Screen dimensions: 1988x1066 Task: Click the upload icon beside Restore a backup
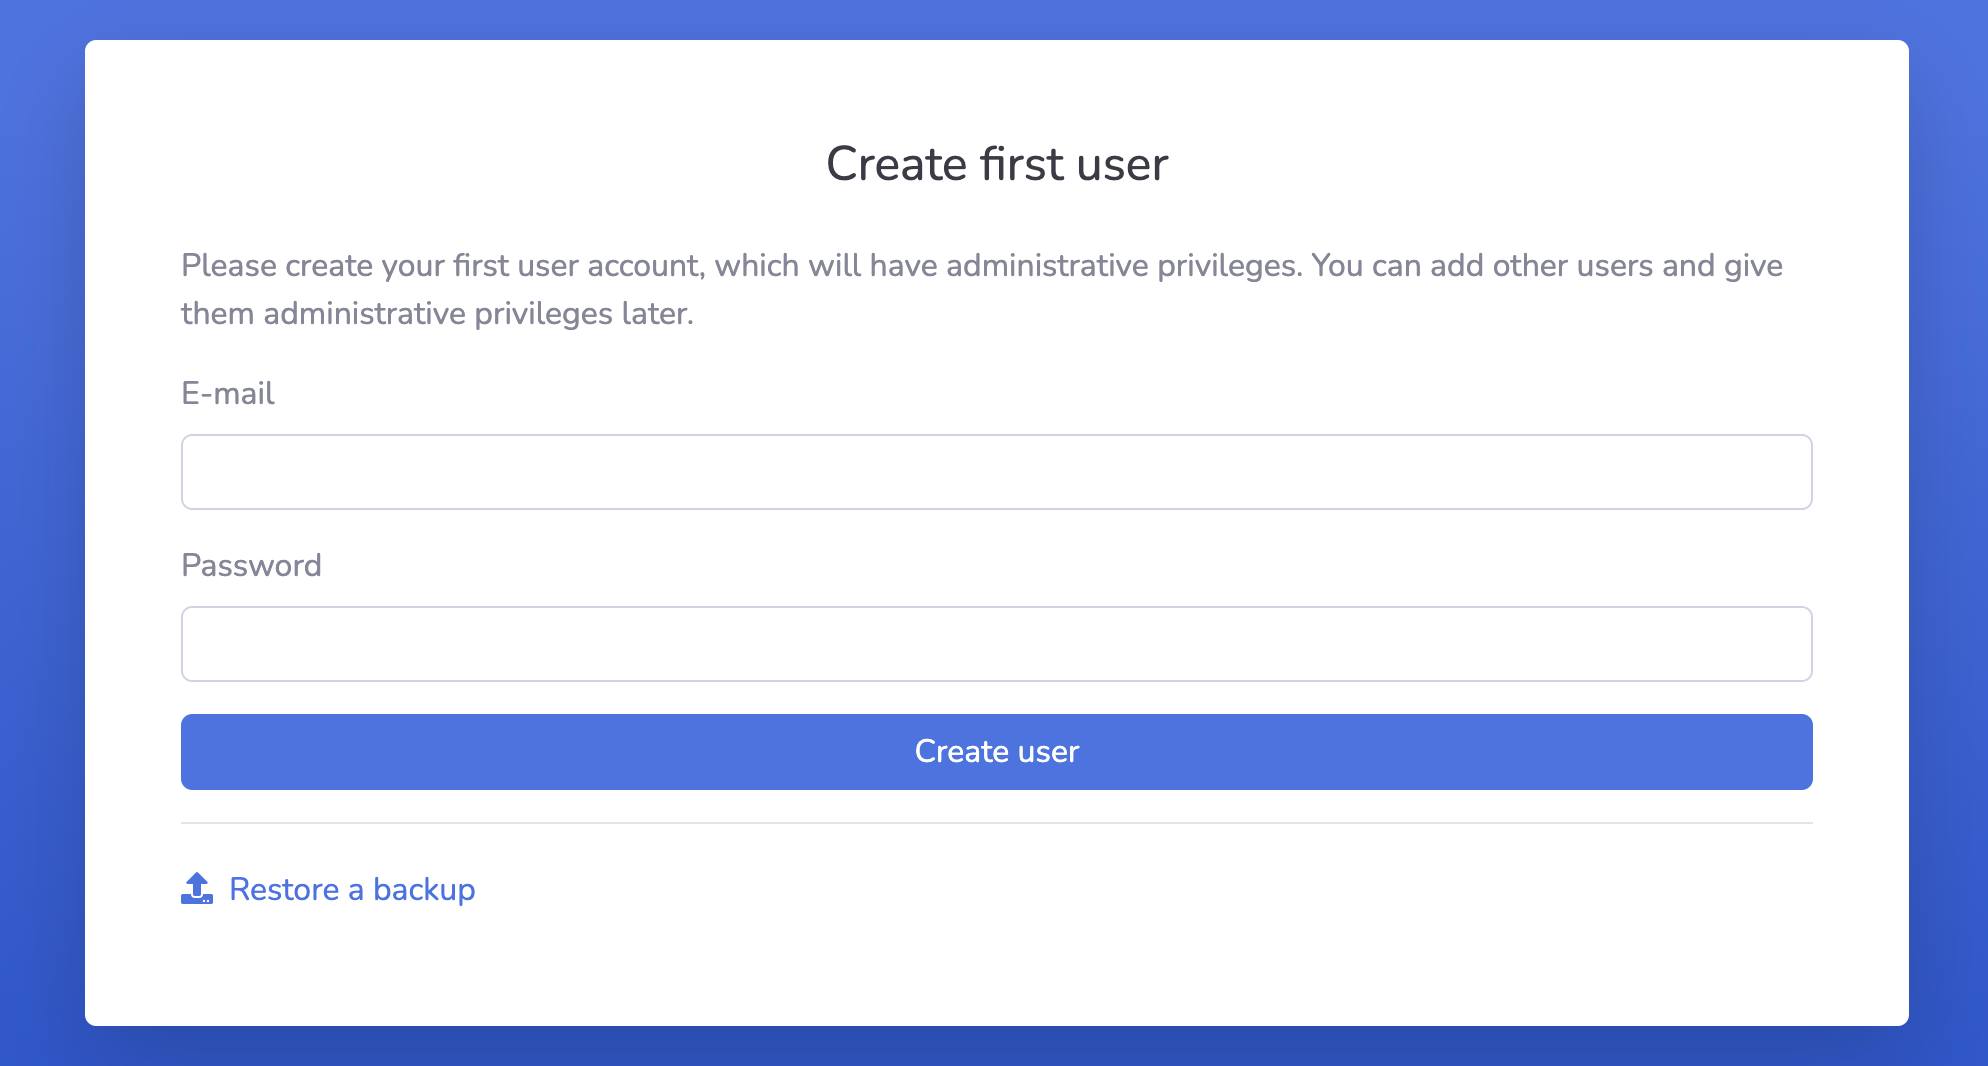coord(196,888)
